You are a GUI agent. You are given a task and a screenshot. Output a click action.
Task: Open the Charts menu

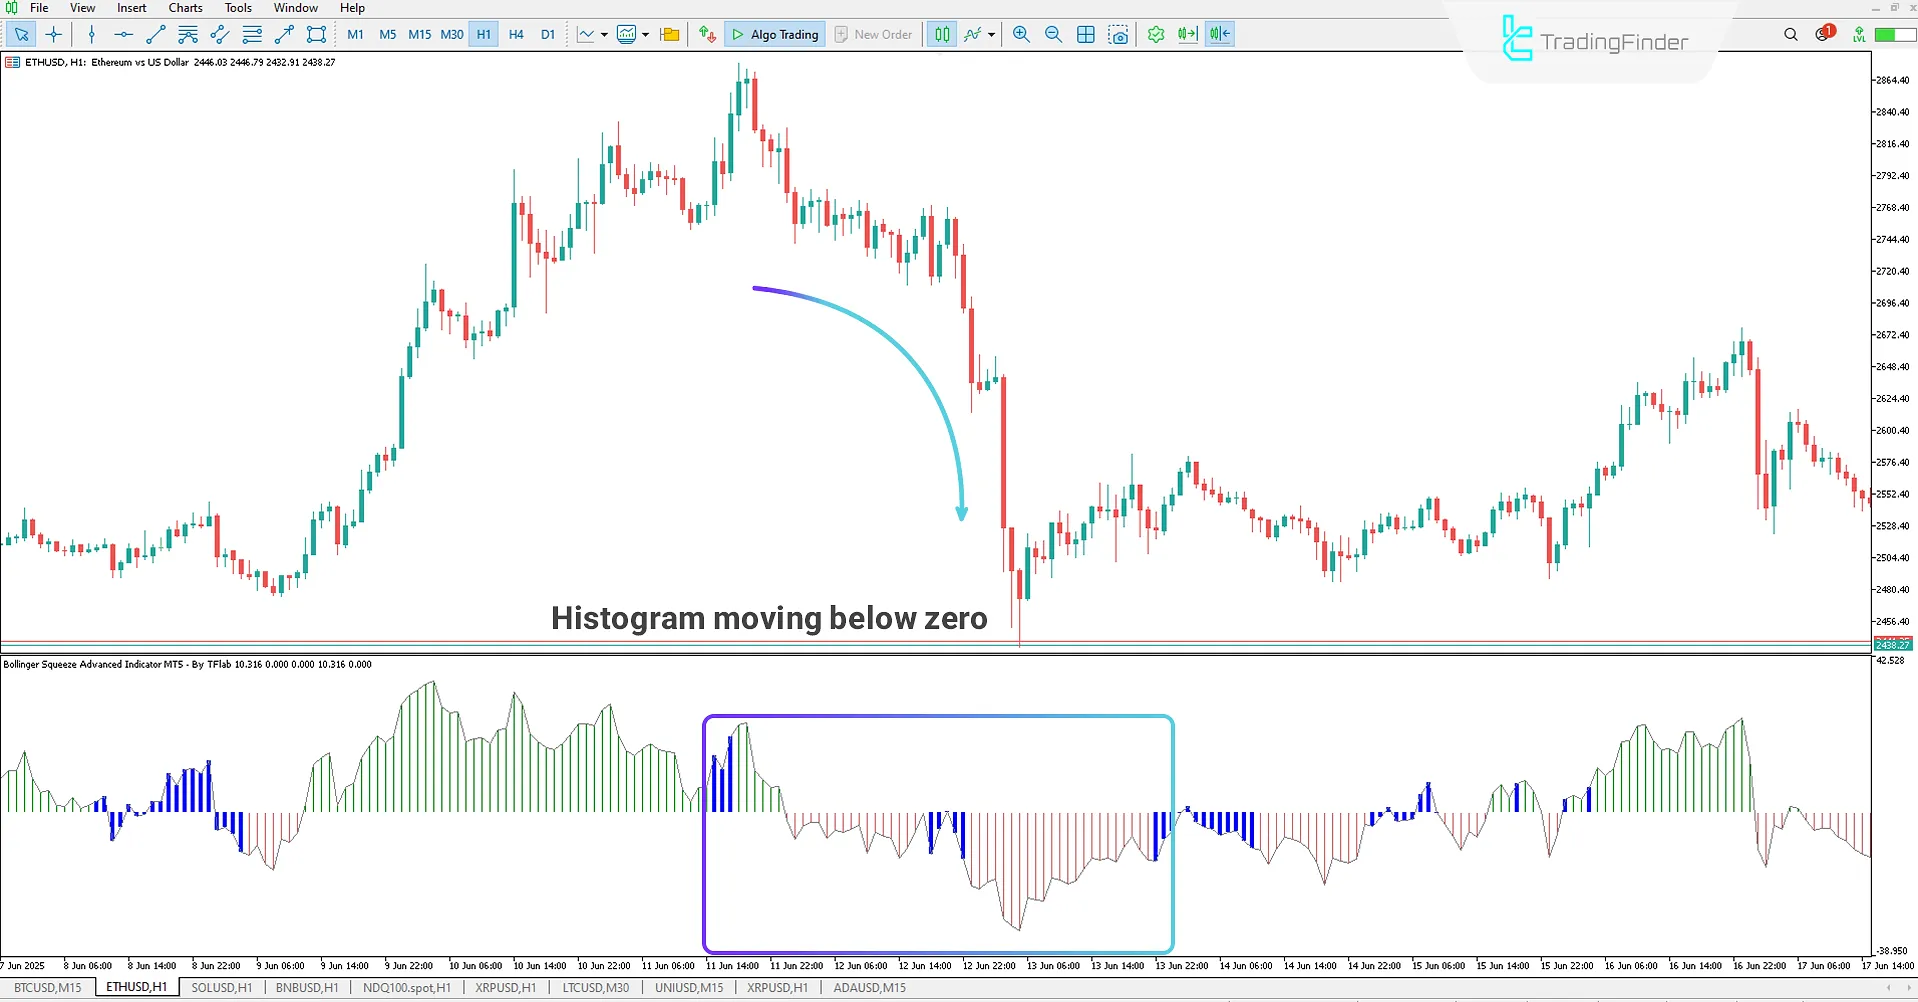point(185,7)
